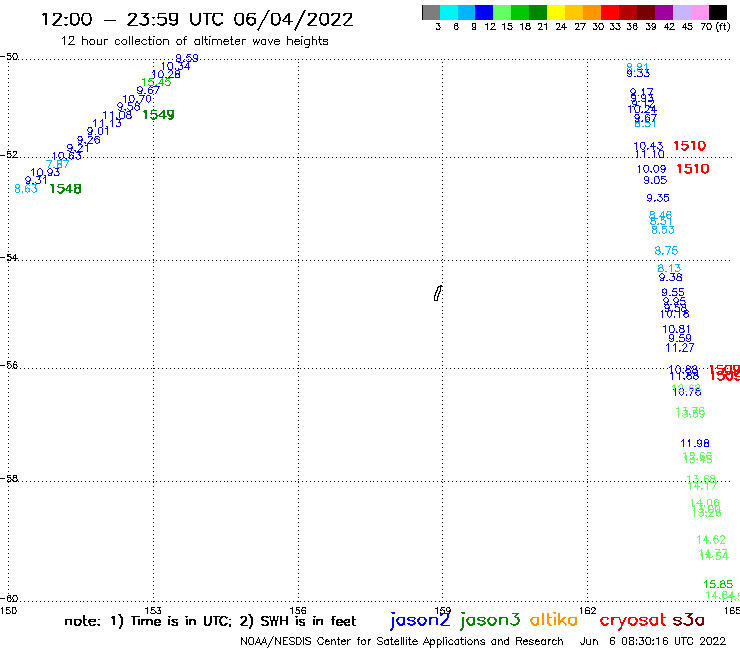Click the lavender swatch in the color scale
This screenshot has height=650, width=740.
(682, 12)
